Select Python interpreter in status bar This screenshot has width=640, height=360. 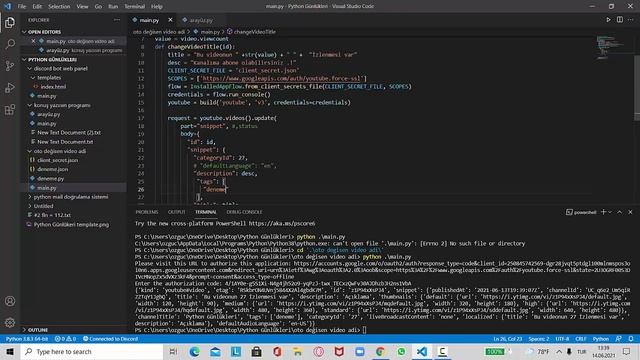pyautogui.click(x=27, y=339)
